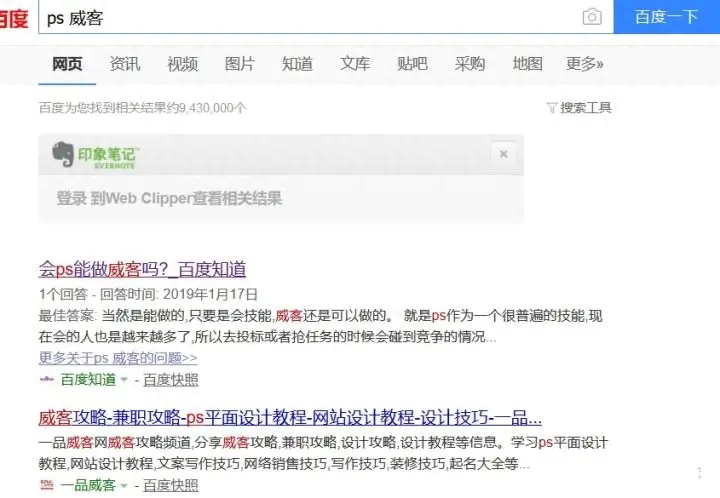
Task: Go to the 文库 tab
Action: pos(354,64)
